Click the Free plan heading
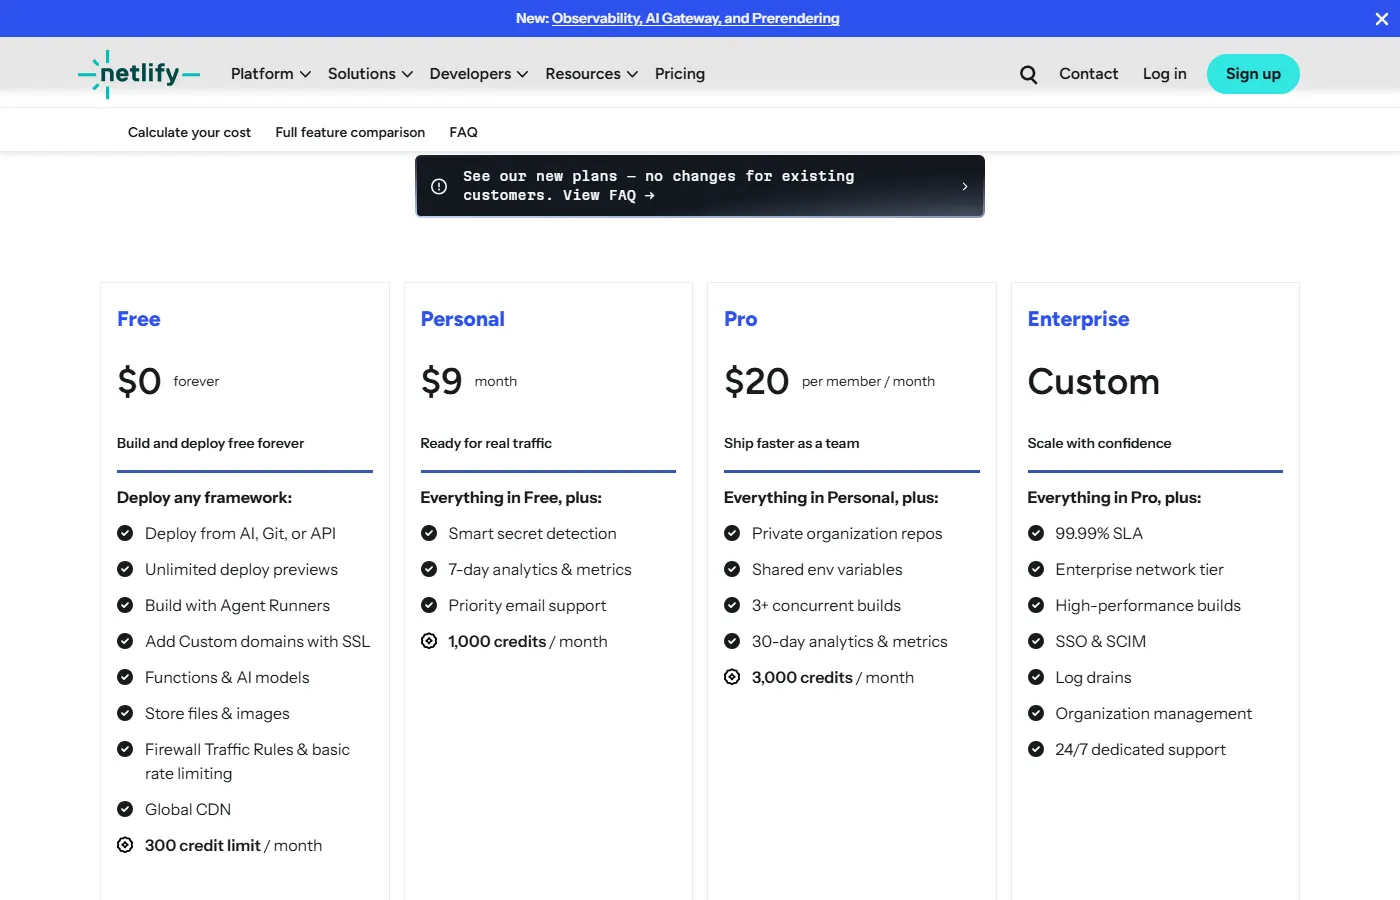This screenshot has width=1400, height=900. tap(139, 319)
